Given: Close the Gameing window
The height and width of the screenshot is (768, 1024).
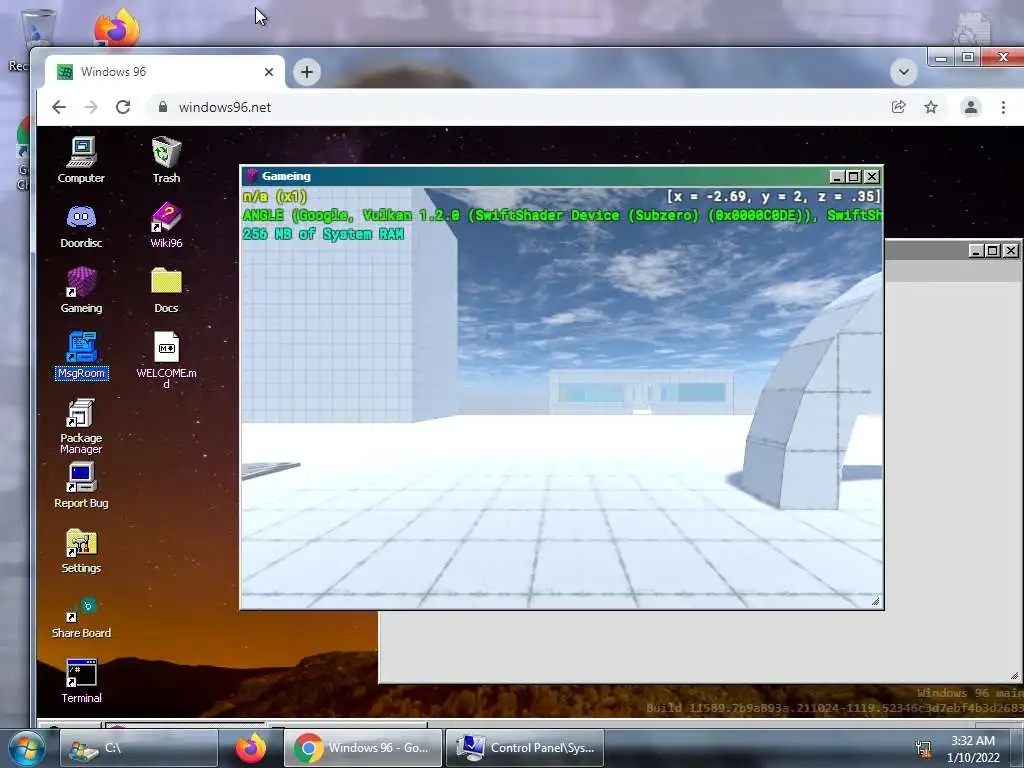Looking at the screenshot, I should pyautogui.click(x=871, y=176).
